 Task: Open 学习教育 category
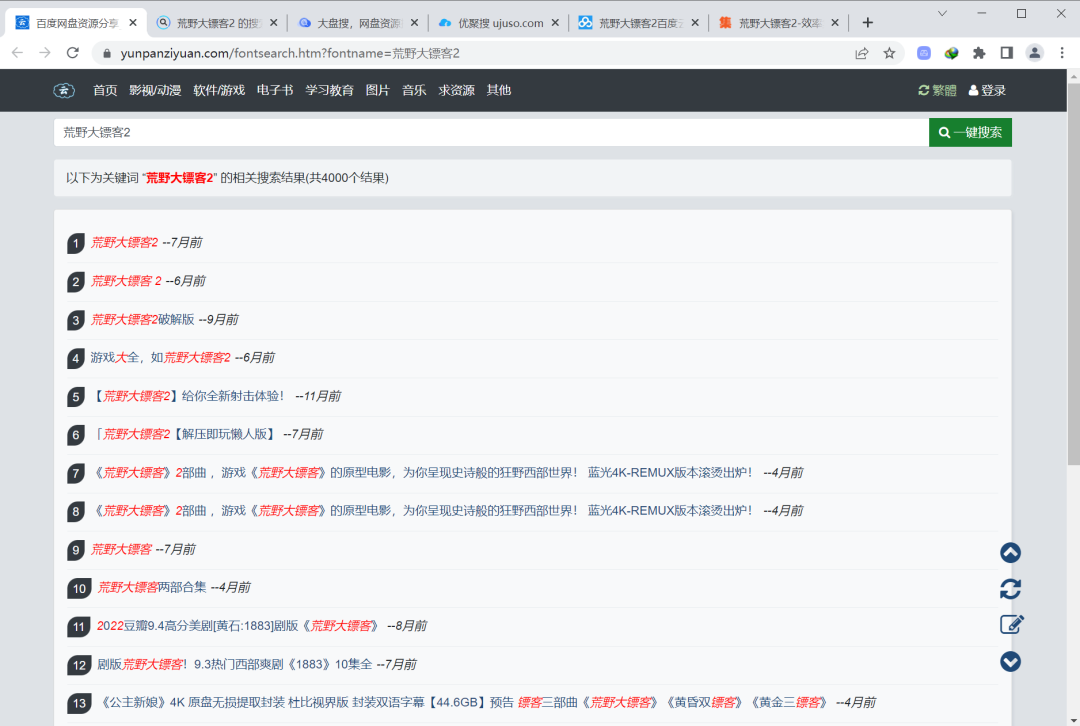329,90
